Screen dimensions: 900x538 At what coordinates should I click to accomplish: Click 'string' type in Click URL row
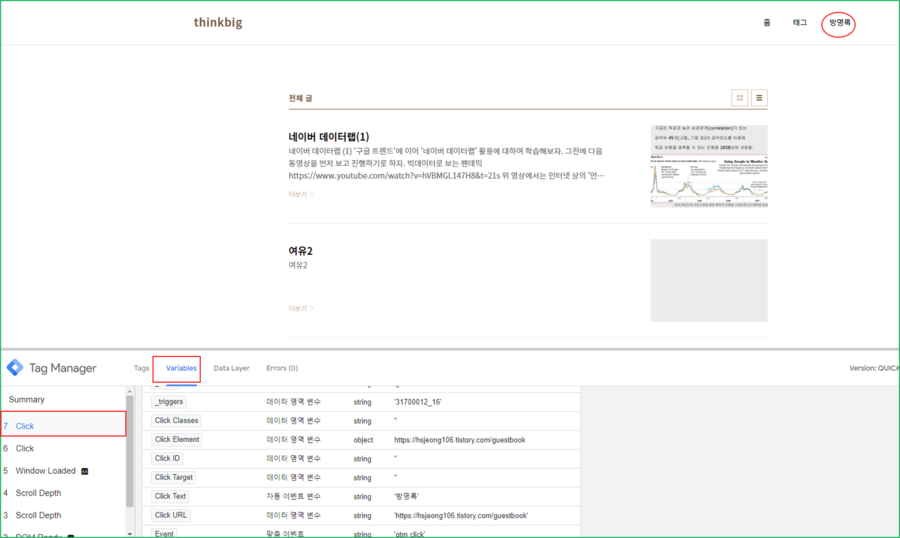[362, 516]
